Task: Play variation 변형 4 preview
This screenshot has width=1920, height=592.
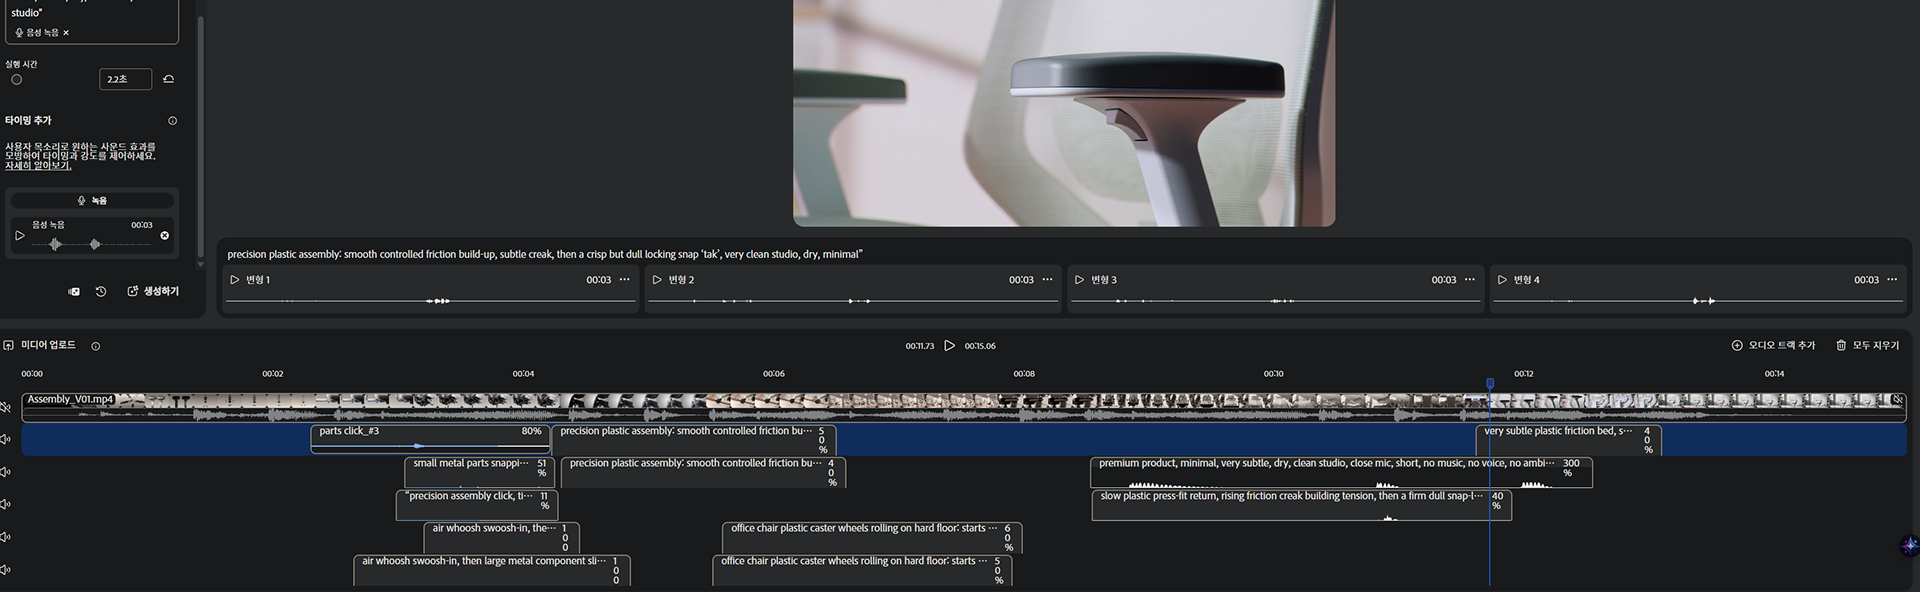Action: coord(1502,280)
